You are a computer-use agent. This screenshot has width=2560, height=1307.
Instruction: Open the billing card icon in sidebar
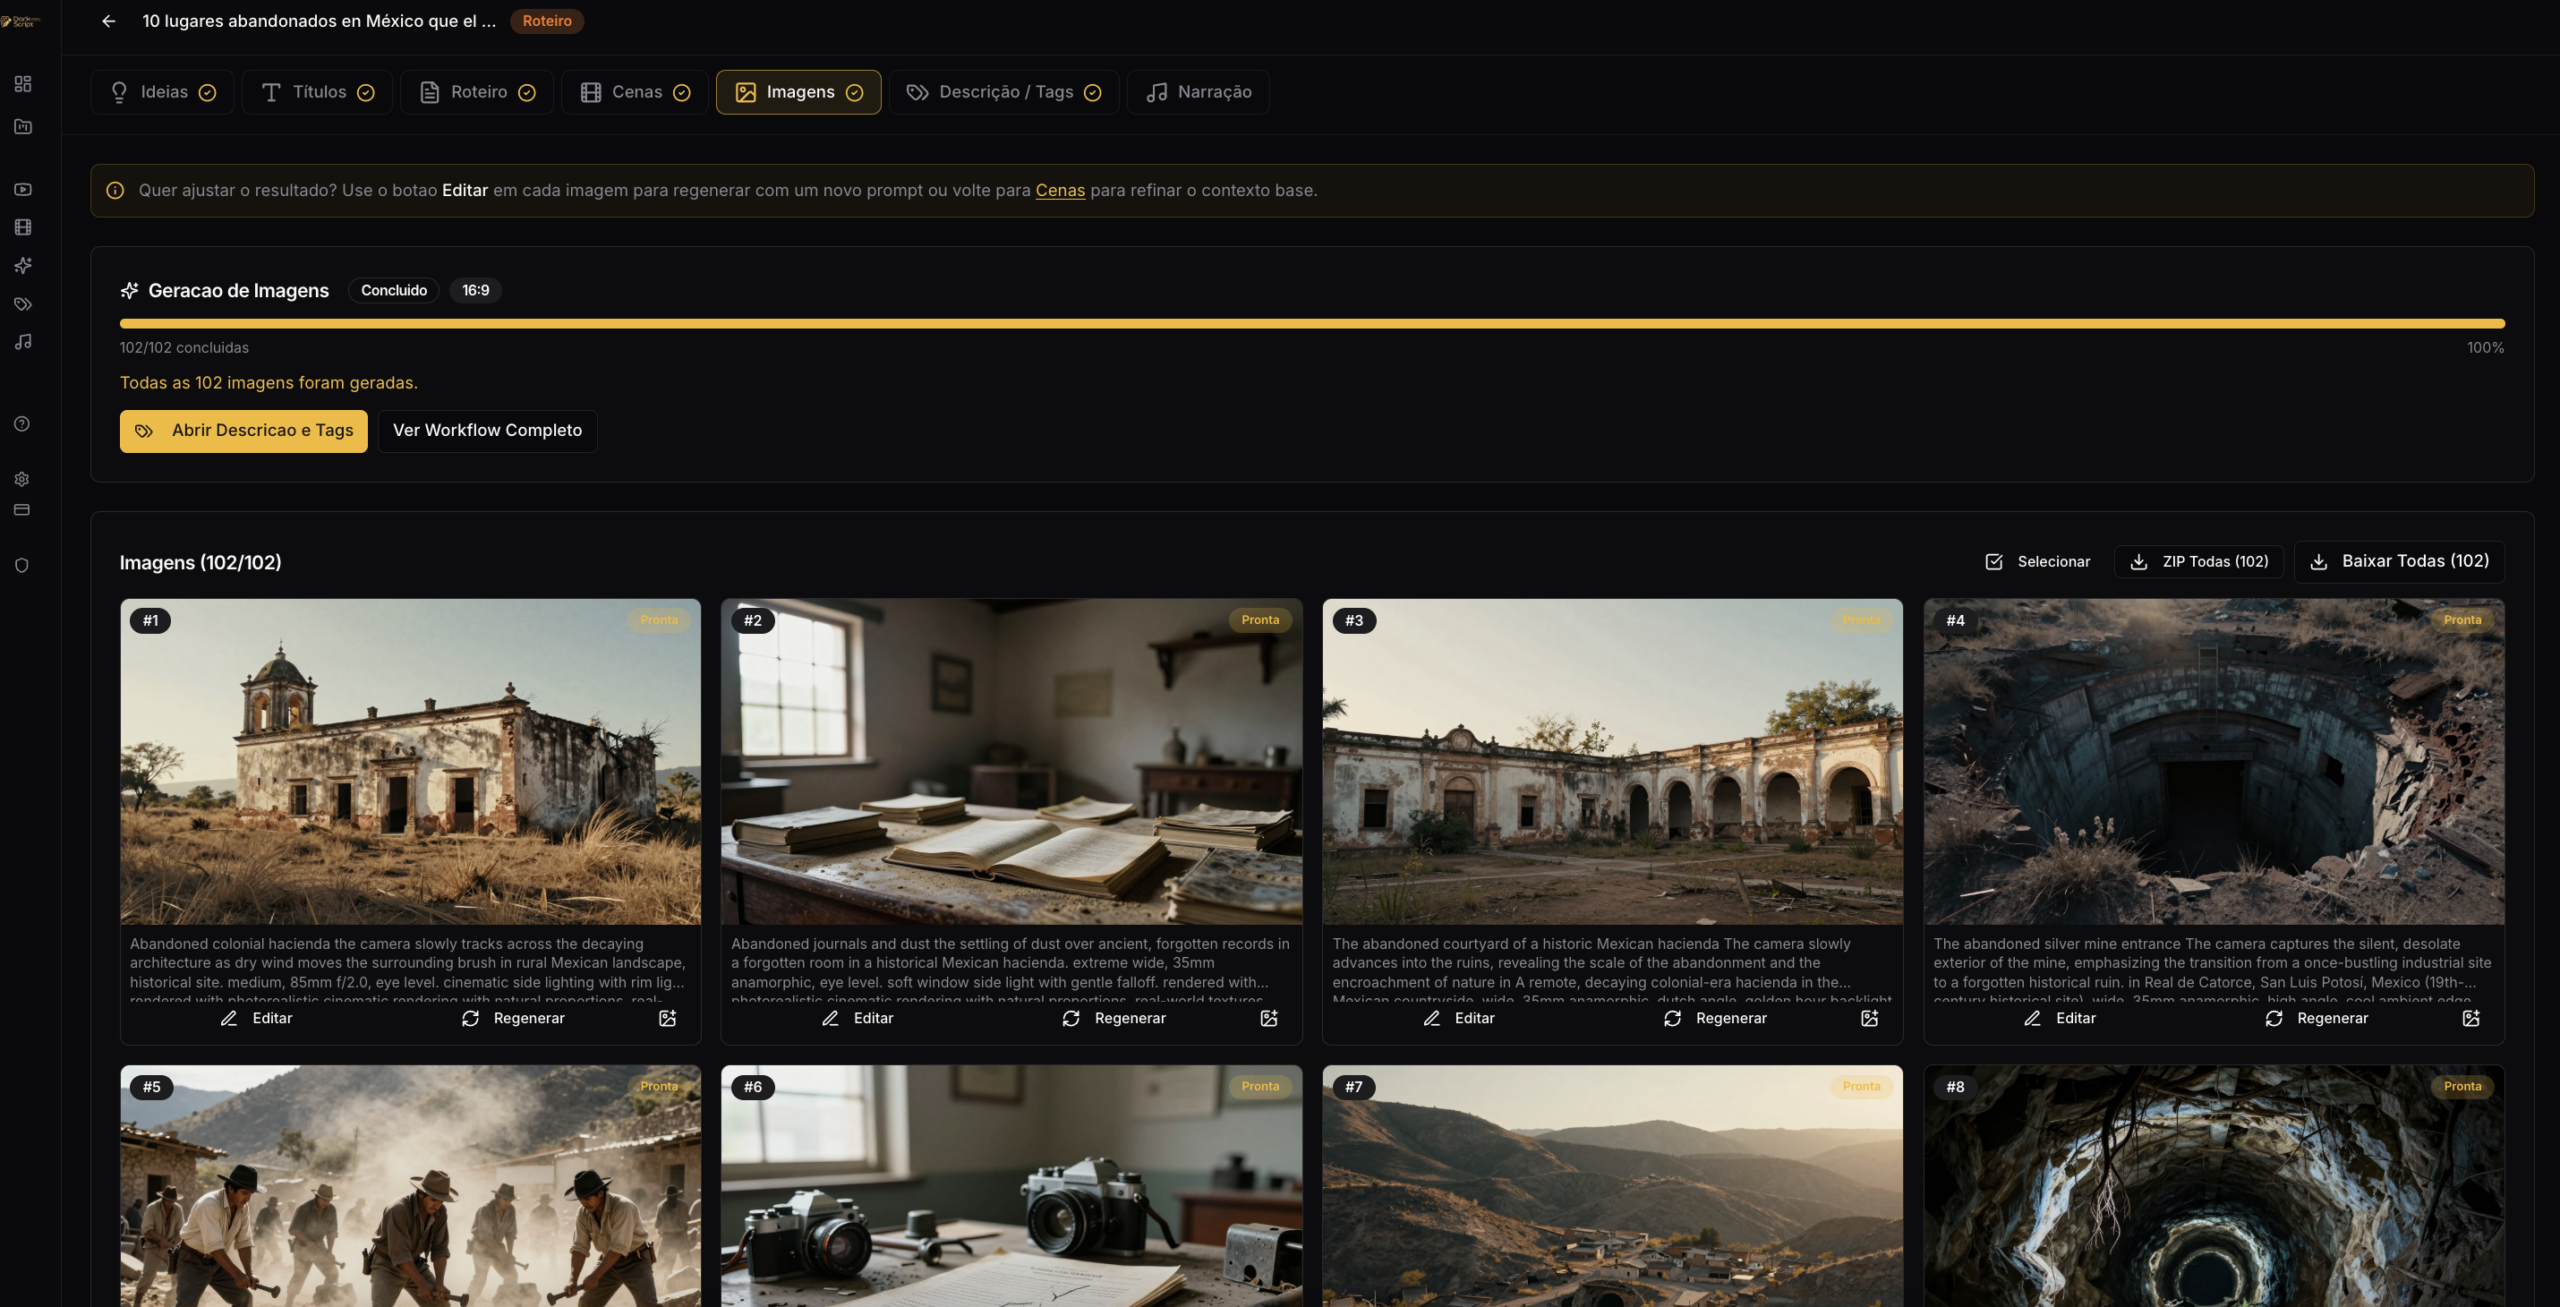click(x=22, y=510)
